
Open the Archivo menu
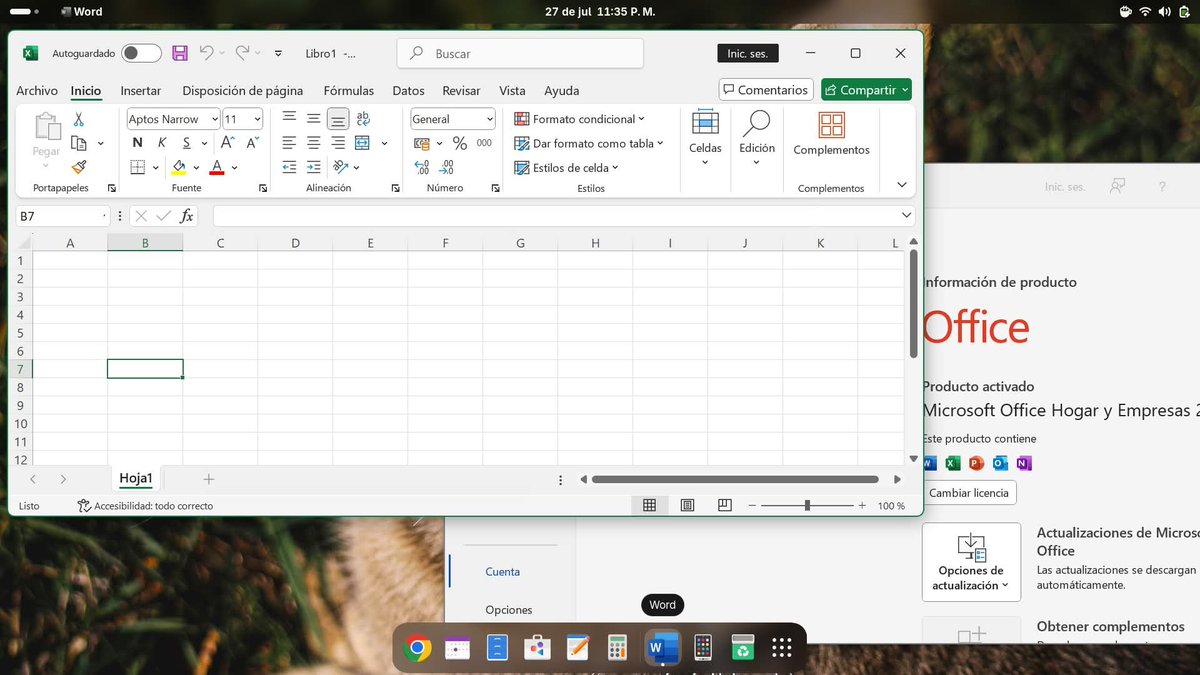click(x=37, y=90)
